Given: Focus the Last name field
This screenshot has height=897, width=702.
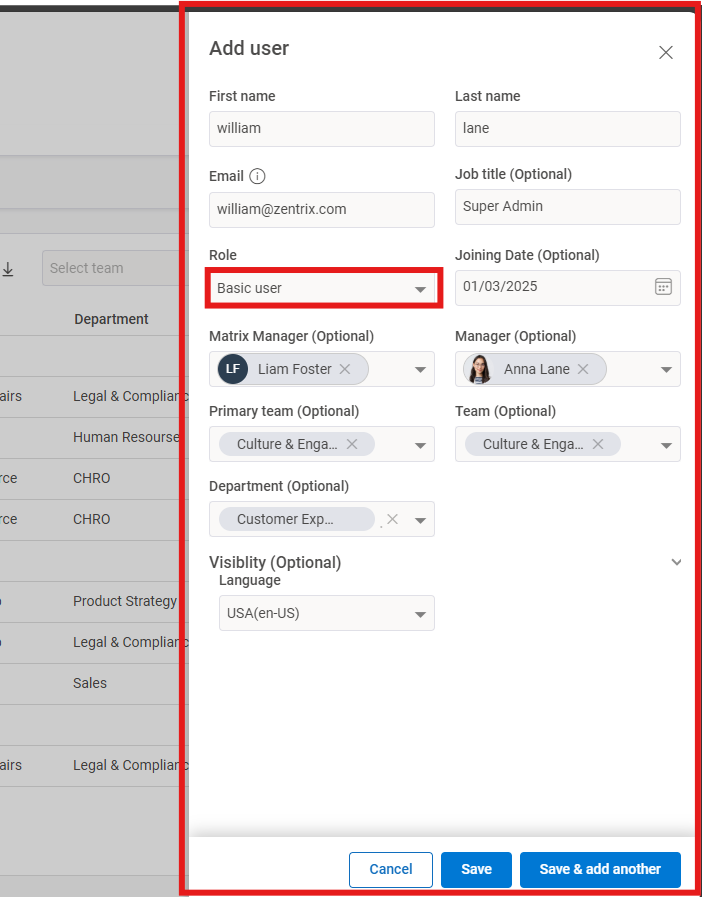Looking at the screenshot, I should pos(568,129).
